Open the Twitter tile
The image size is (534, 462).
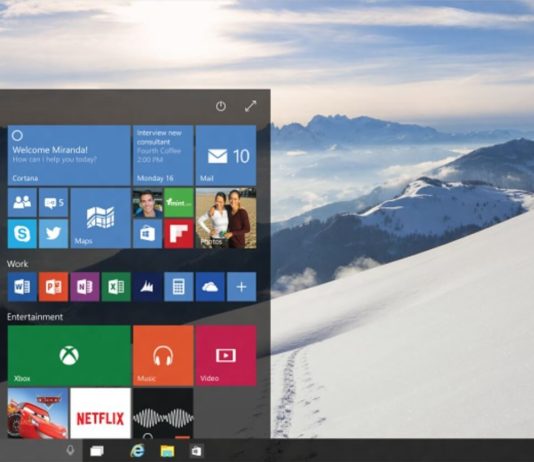[x=53, y=234]
